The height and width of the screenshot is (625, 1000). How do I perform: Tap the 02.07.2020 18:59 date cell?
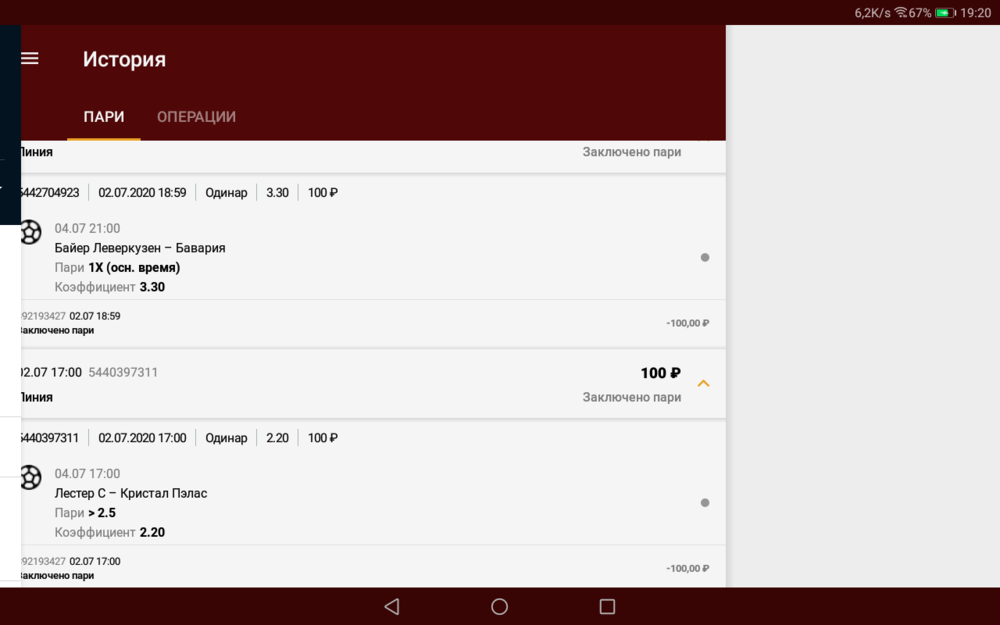(142, 193)
